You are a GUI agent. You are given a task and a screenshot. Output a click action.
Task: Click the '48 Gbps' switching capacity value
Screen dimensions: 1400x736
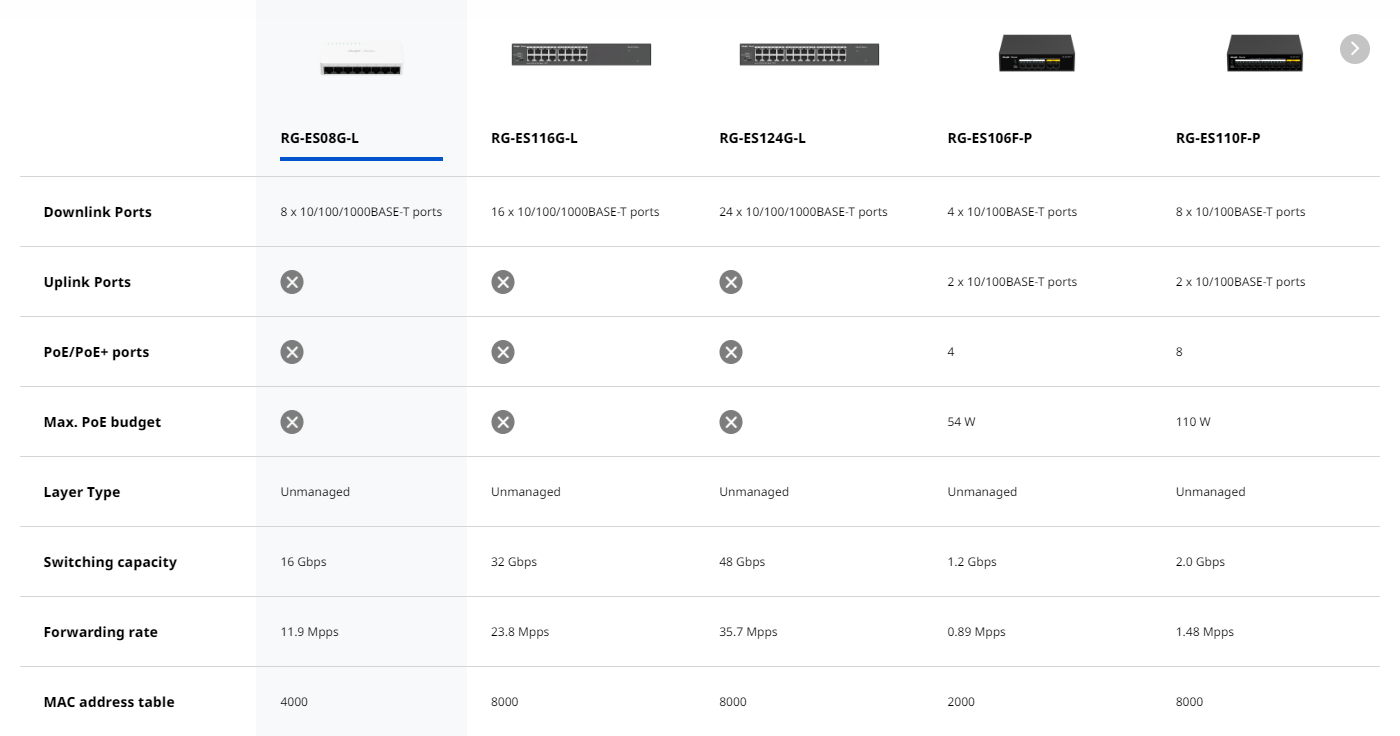coord(742,562)
